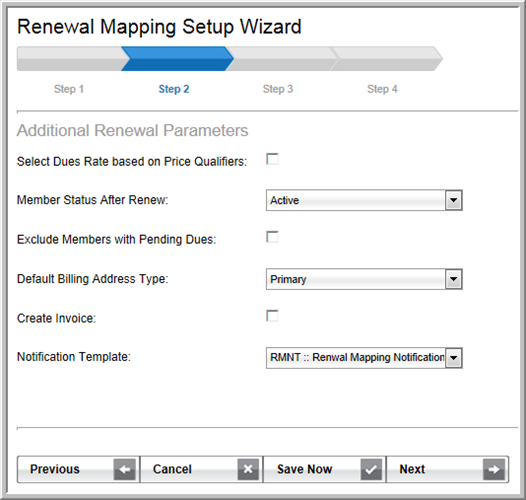Click the Save Now button text

point(305,469)
